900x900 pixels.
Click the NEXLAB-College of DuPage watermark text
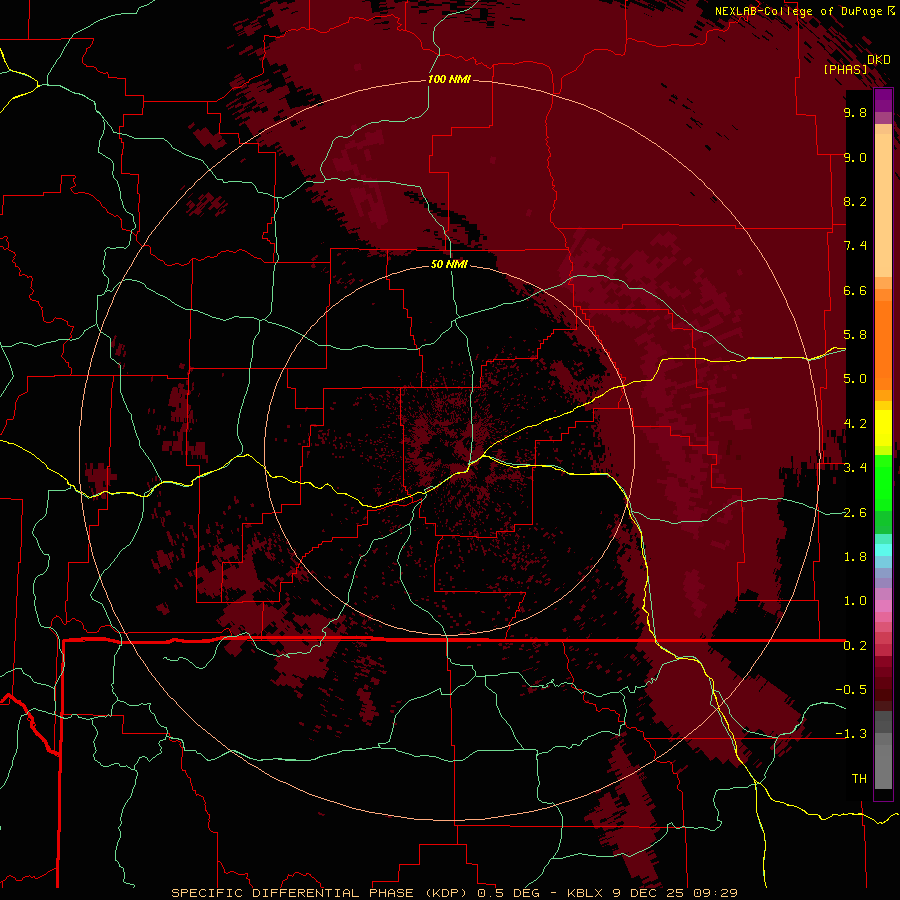799,11
